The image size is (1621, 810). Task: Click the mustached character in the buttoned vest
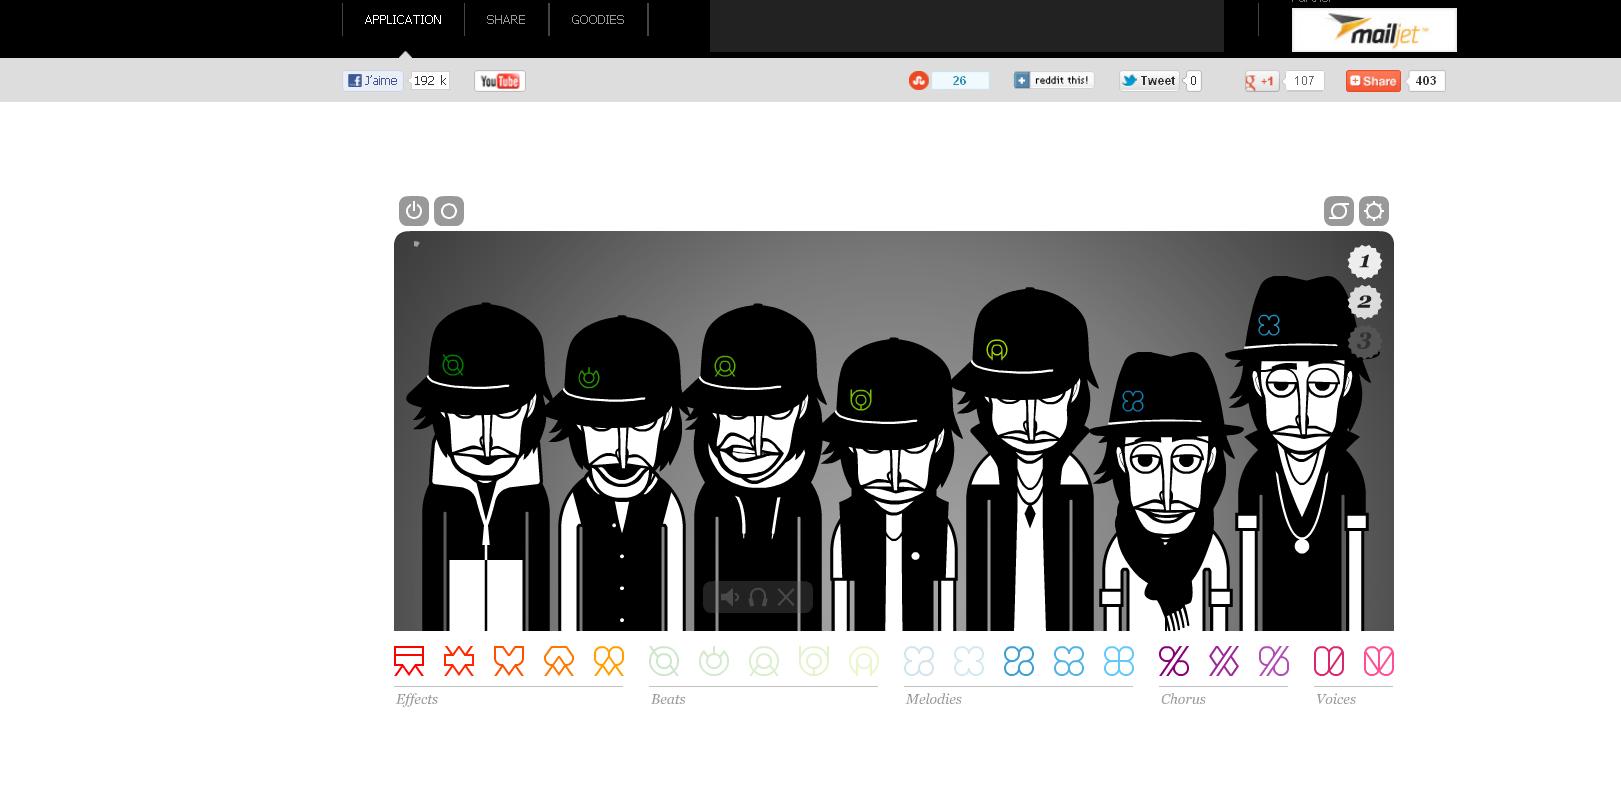(621, 474)
